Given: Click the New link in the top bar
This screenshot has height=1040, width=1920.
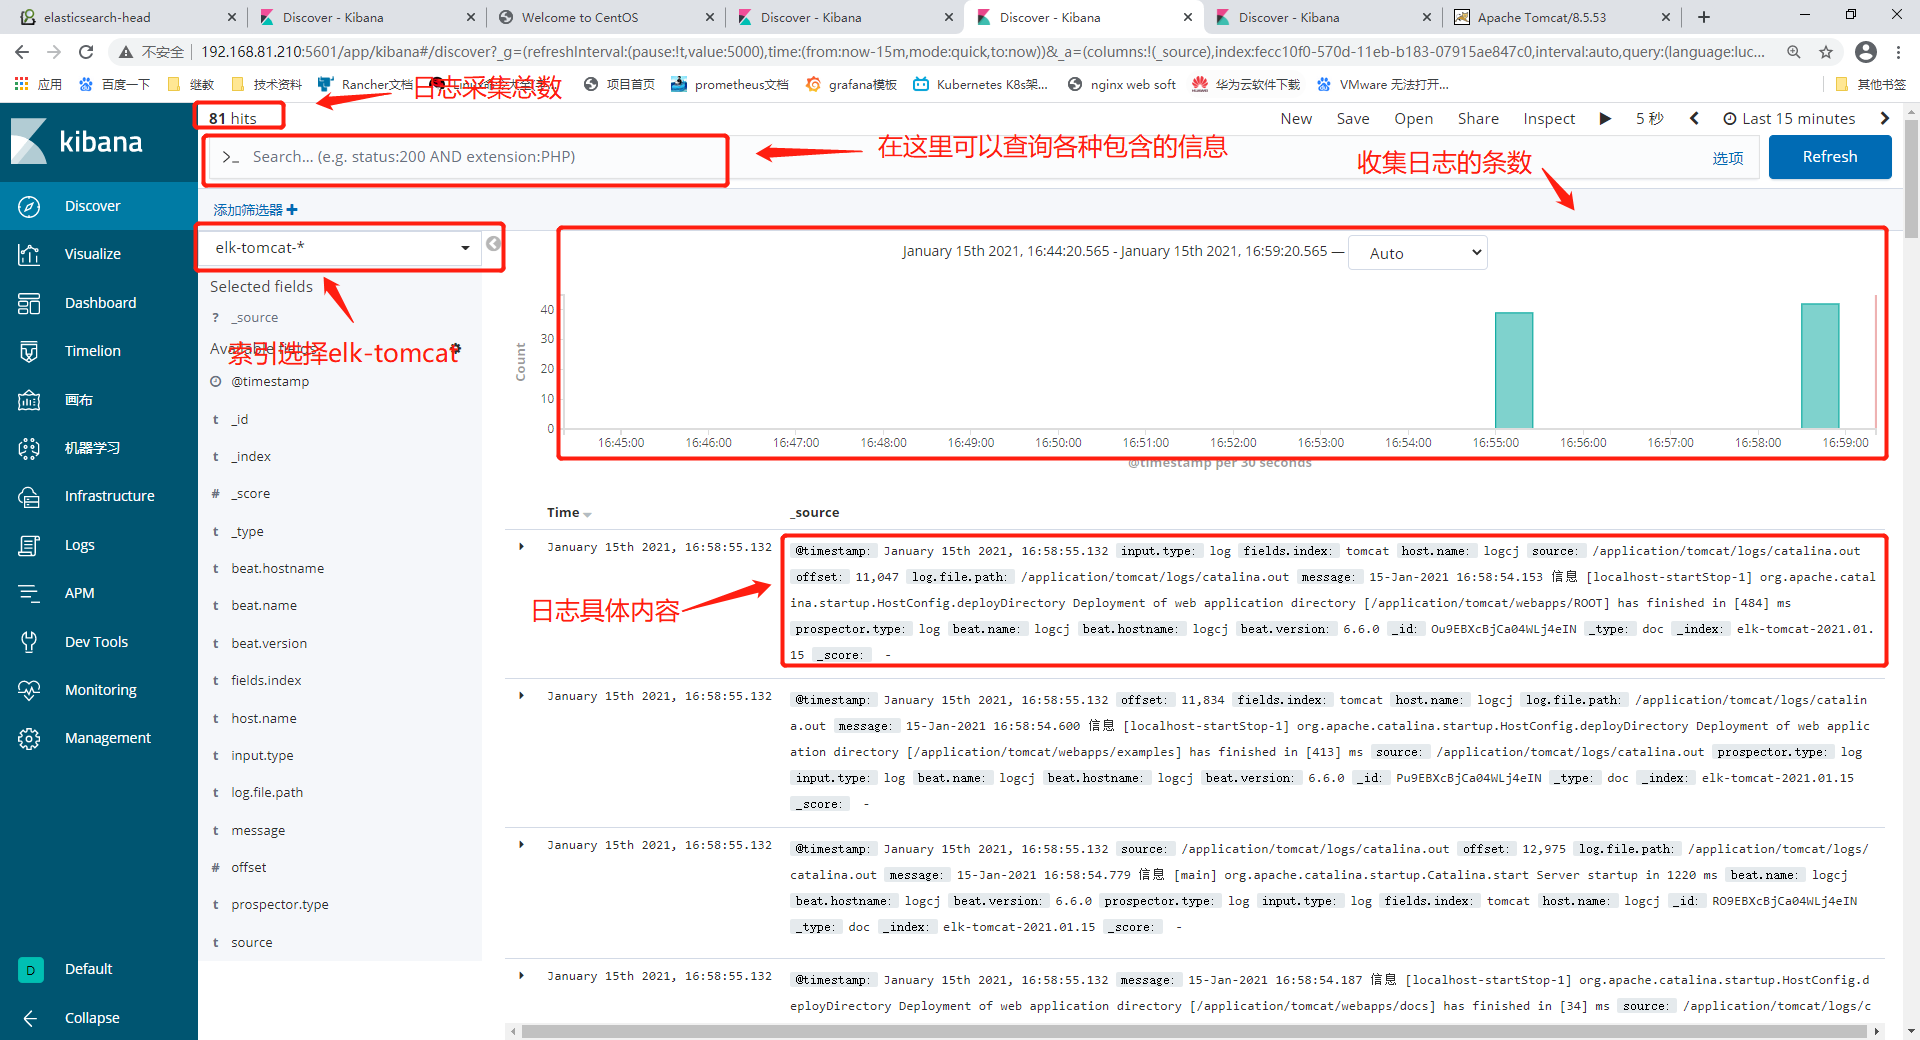Looking at the screenshot, I should (x=1295, y=118).
